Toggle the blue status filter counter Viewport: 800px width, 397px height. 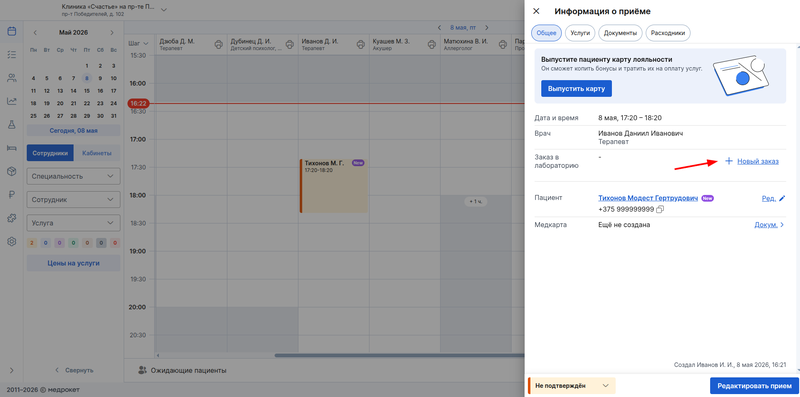[x=46, y=243]
